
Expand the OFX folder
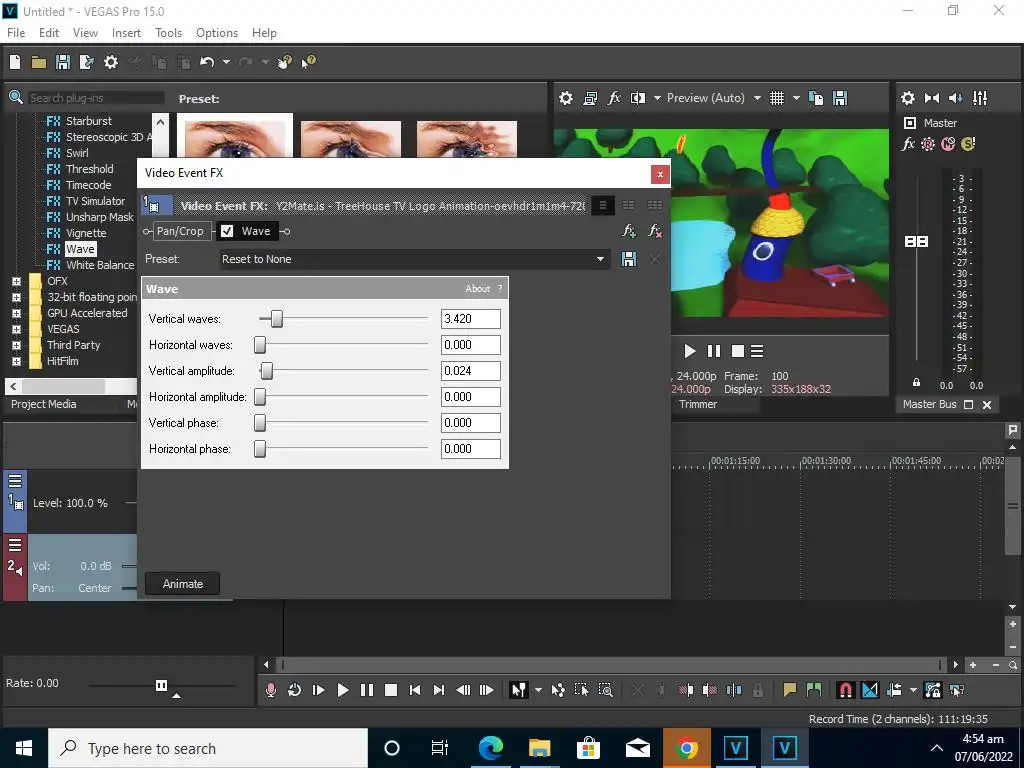pos(16,281)
